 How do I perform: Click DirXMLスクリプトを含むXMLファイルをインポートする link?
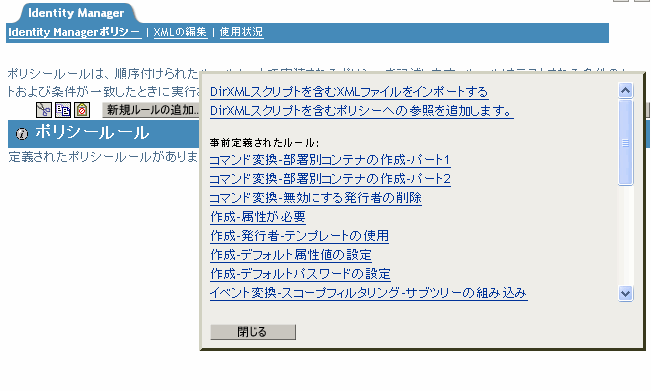click(x=349, y=92)
